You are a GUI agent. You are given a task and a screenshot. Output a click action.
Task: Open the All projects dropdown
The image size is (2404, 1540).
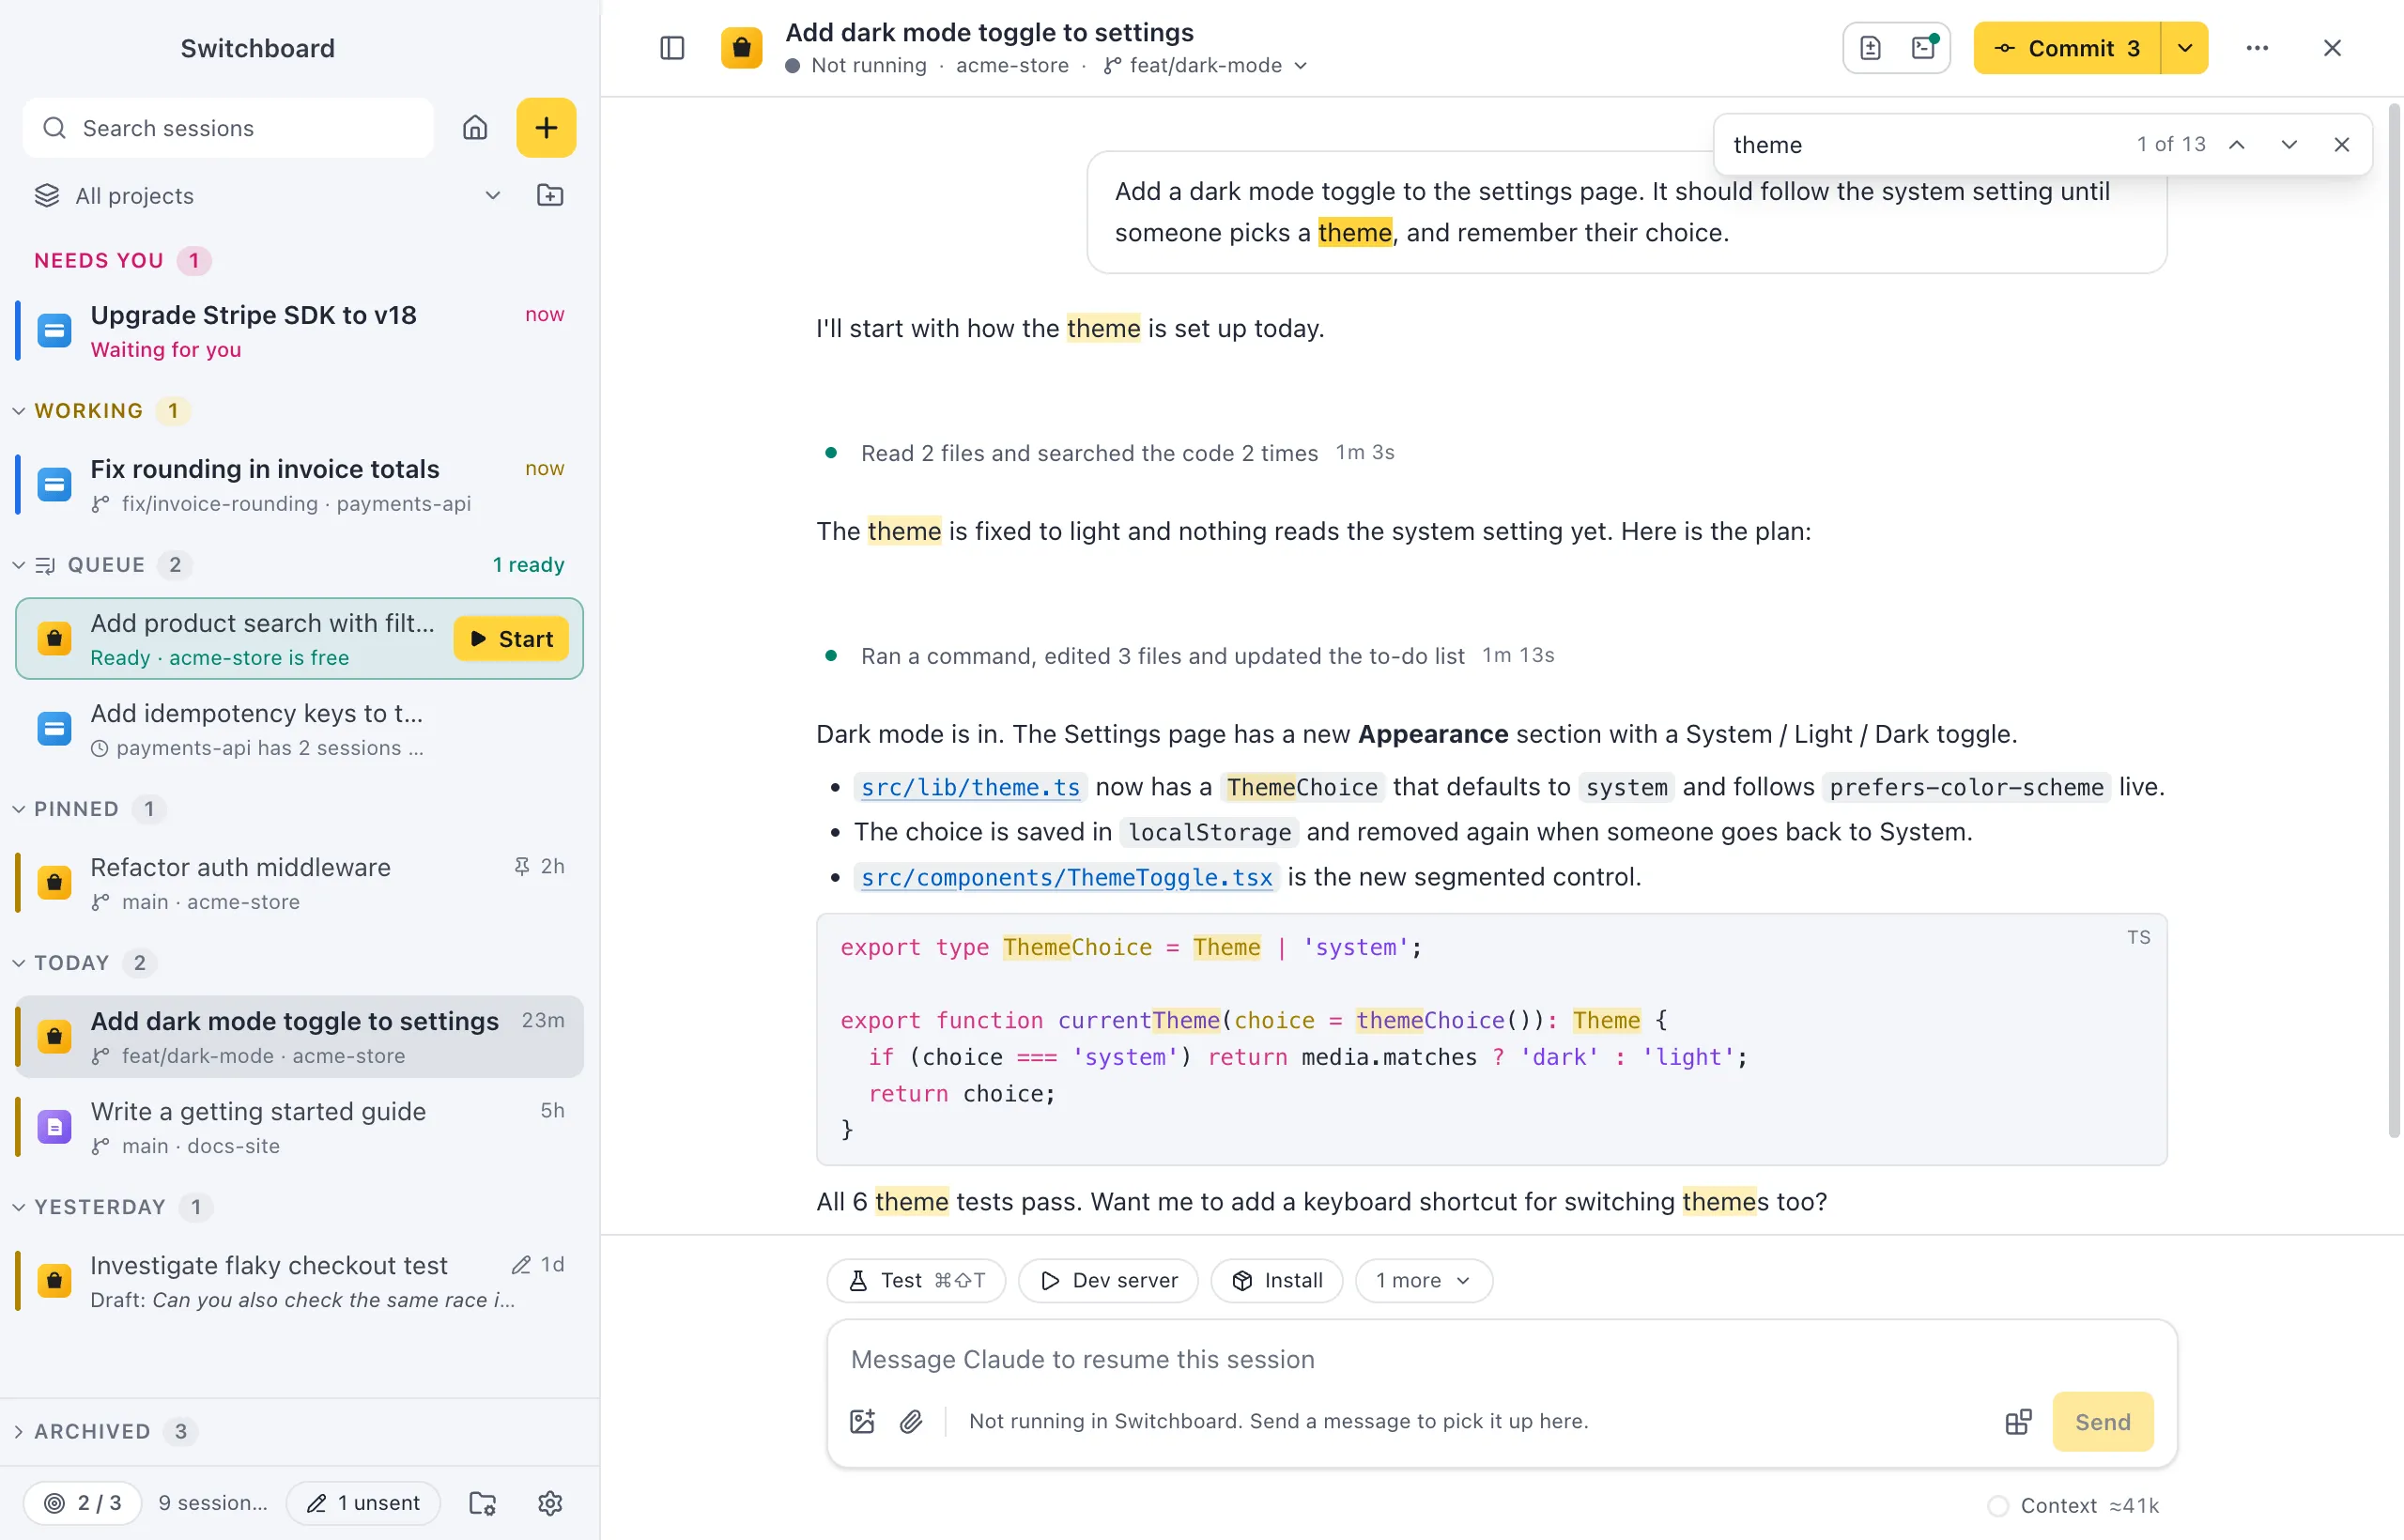[x=268, y=195]
